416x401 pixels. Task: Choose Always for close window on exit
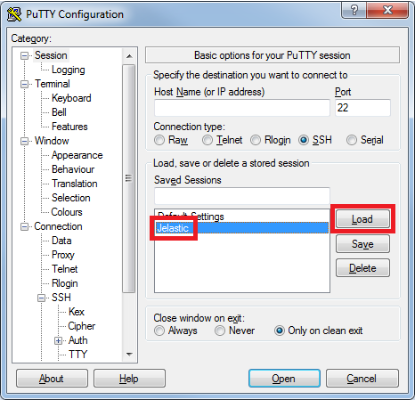[159, 331]
